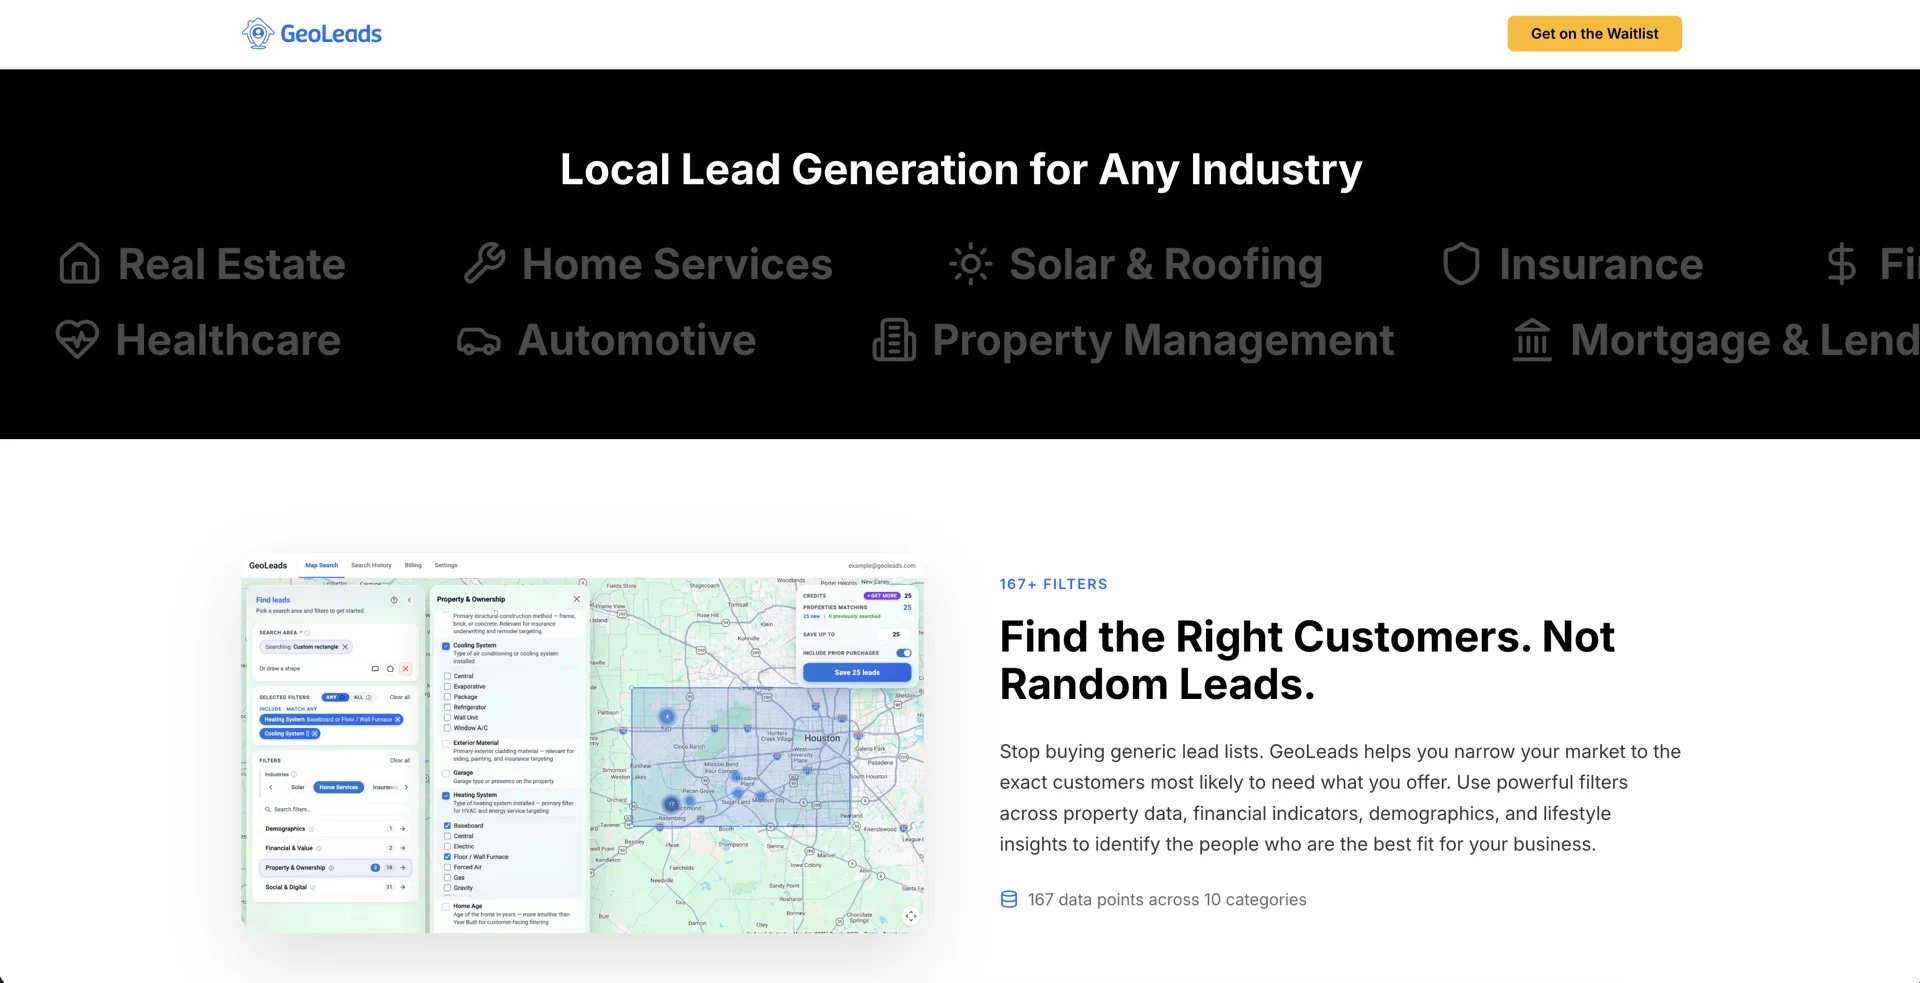1920x983 pixels.
Task: Click Clear all in Filters section
Action: 400,760
